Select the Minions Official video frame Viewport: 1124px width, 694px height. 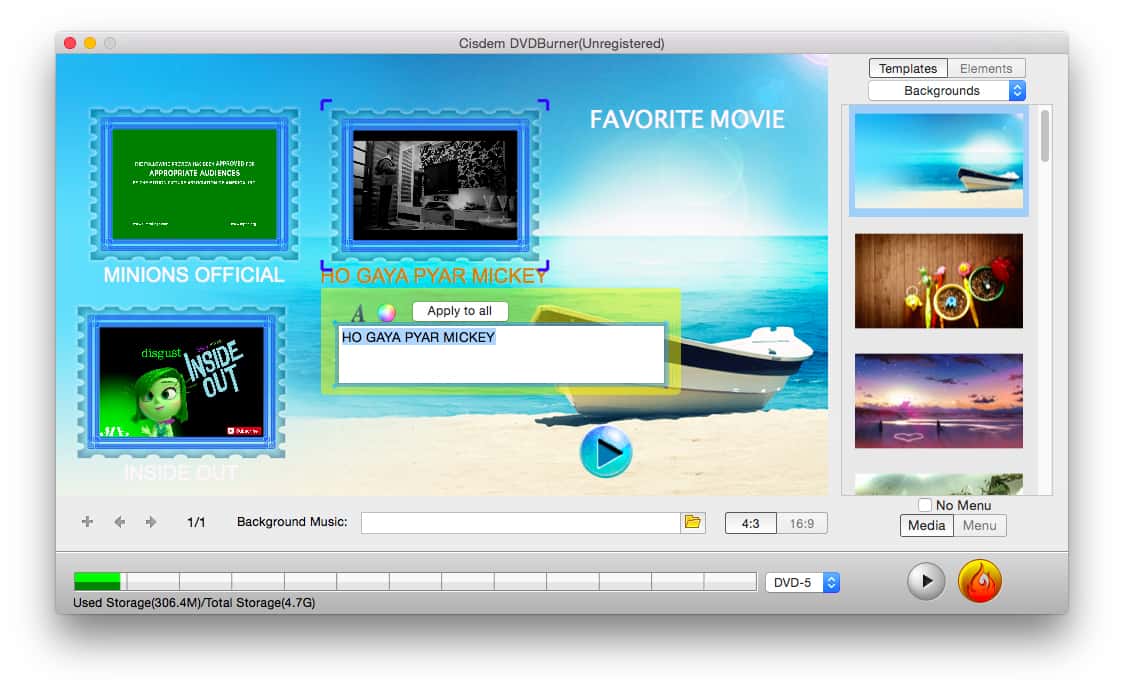[x=194, y=184]
